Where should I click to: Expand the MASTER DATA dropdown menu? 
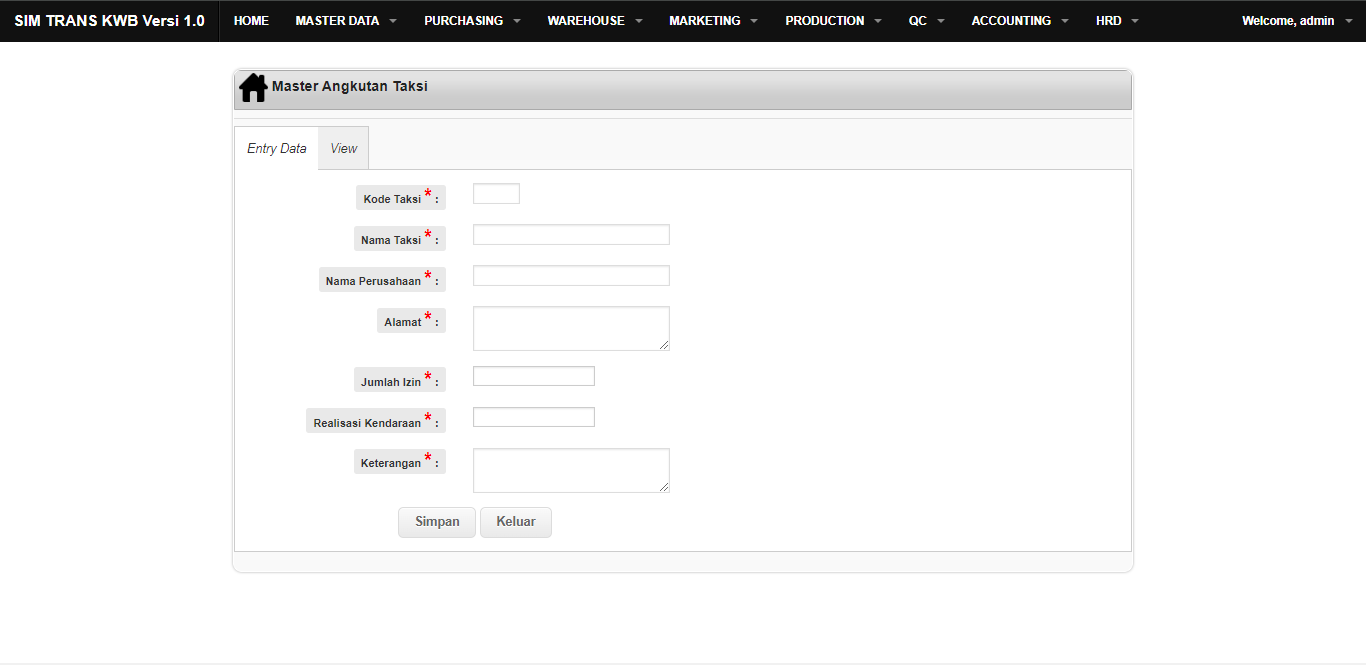point(345,21)
